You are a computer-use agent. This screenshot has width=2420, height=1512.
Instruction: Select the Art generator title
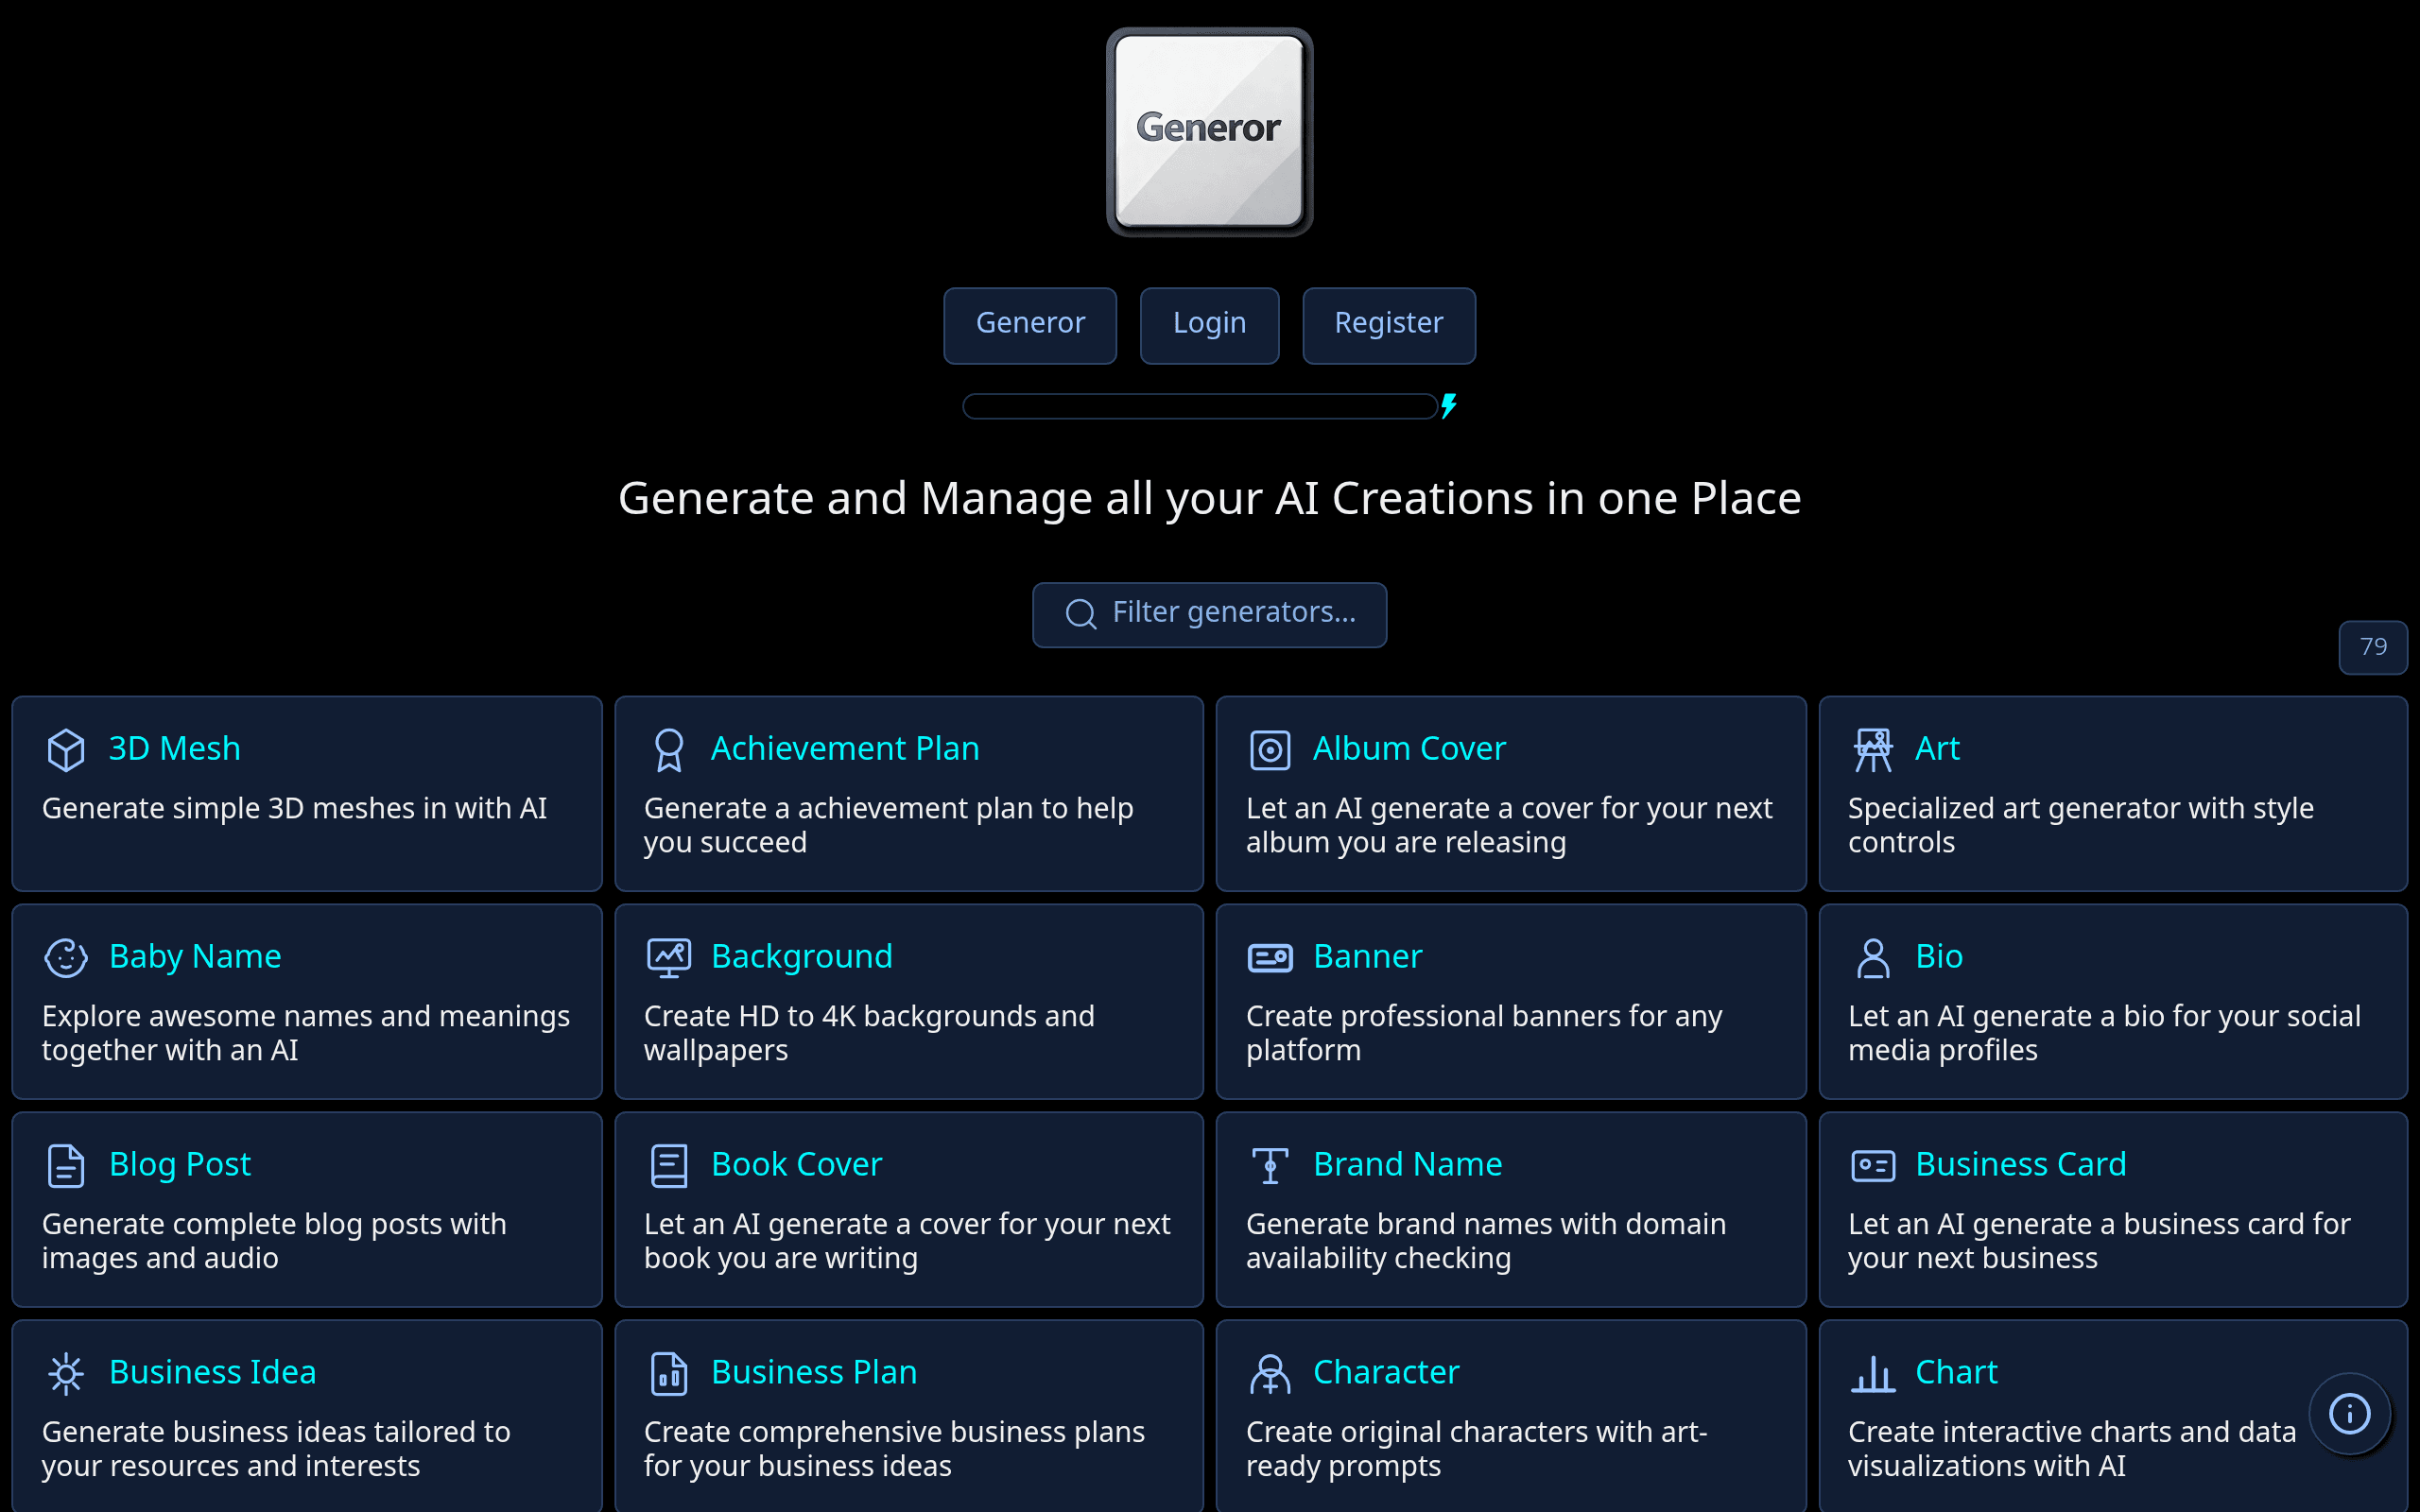coord(1937,748)
